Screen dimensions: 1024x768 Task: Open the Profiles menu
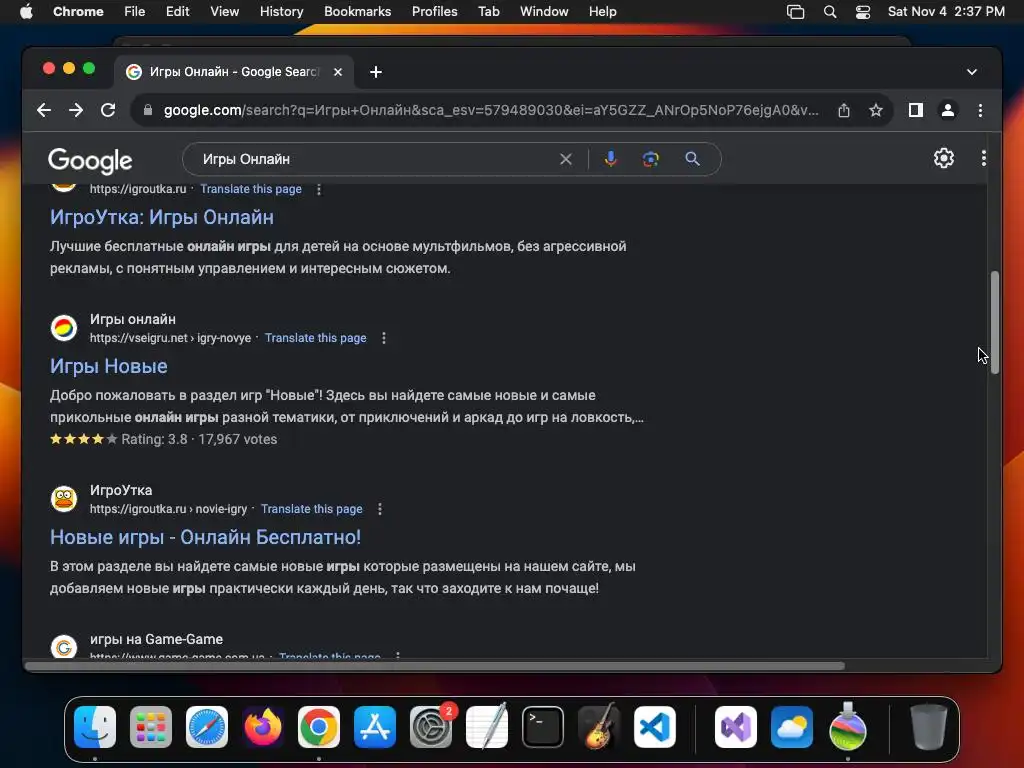[x=434, y=12]
